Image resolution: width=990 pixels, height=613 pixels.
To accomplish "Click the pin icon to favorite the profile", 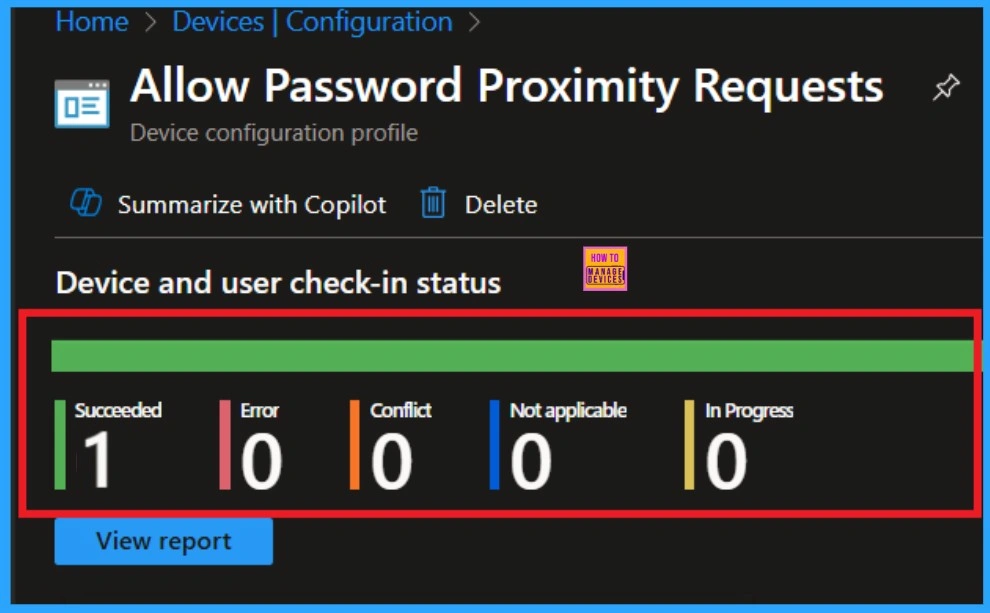I will tap(946, 88).
